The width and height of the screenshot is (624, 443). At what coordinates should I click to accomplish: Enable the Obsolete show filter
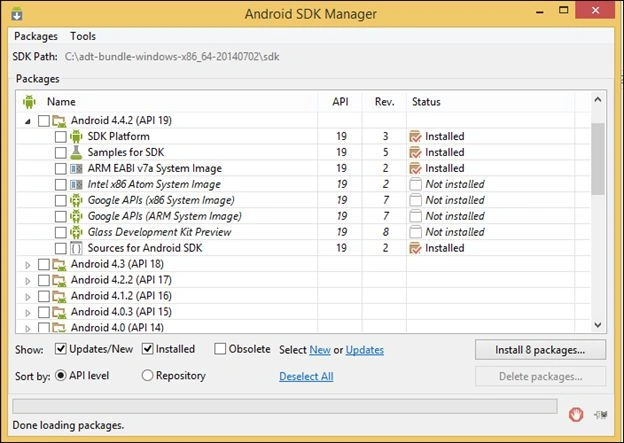click(220, 349)
